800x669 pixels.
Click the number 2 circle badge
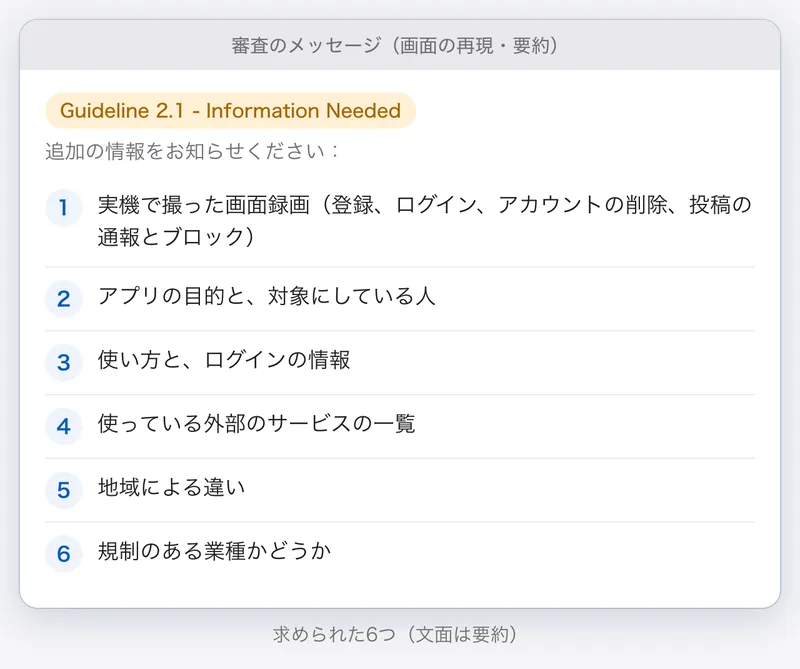click(x=64, y=299)
